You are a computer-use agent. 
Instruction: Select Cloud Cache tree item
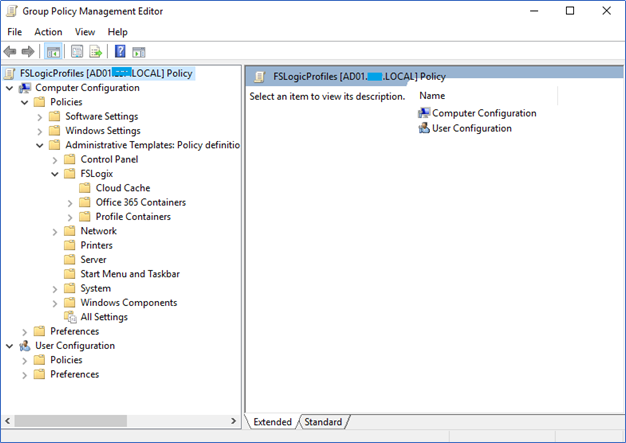123,188
